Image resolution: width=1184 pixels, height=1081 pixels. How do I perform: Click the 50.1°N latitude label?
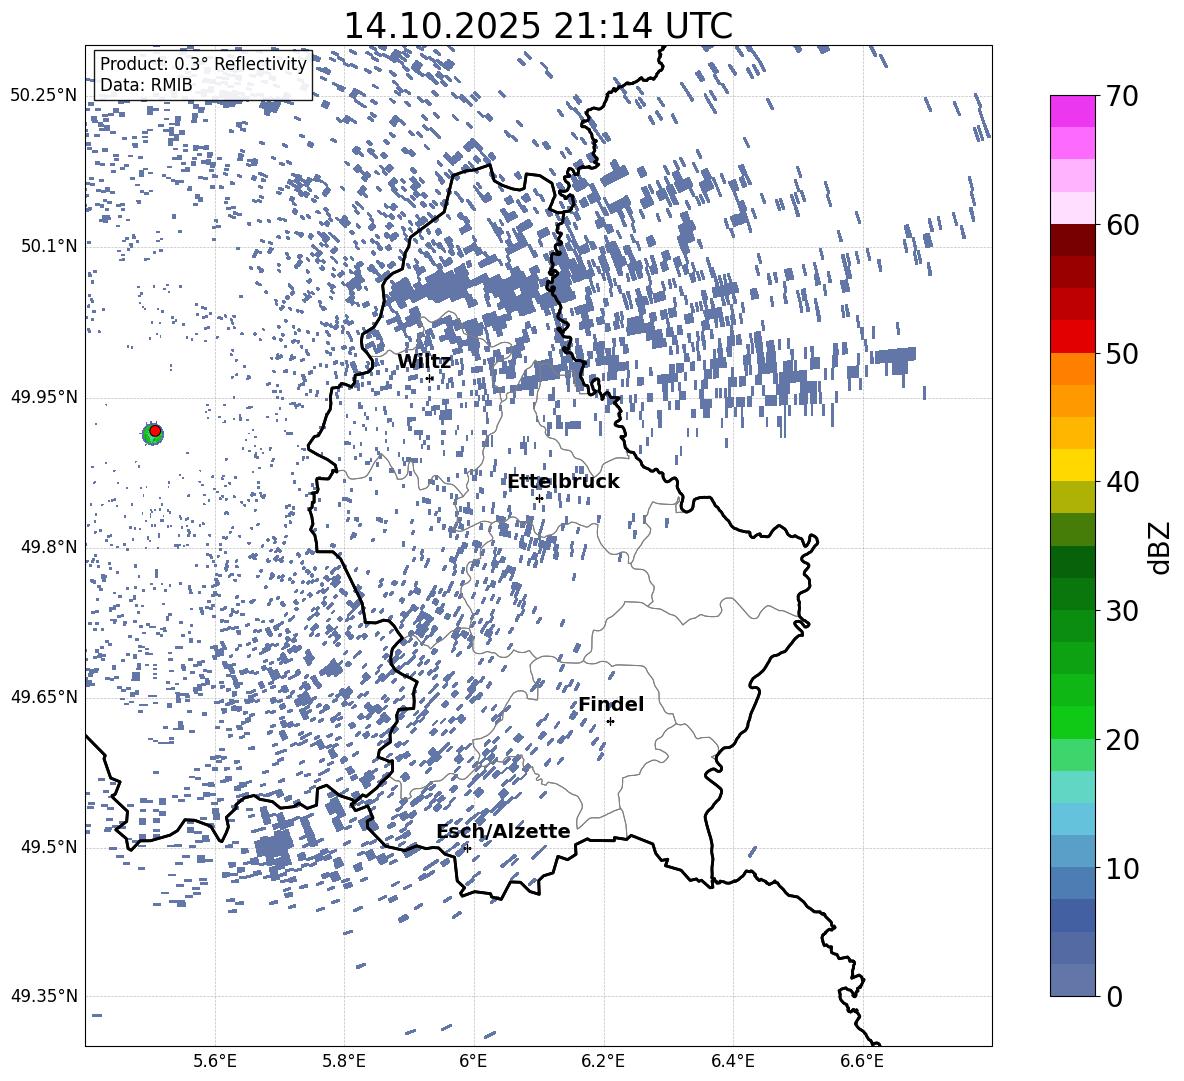pyautogui.click(x=48, y=246)
